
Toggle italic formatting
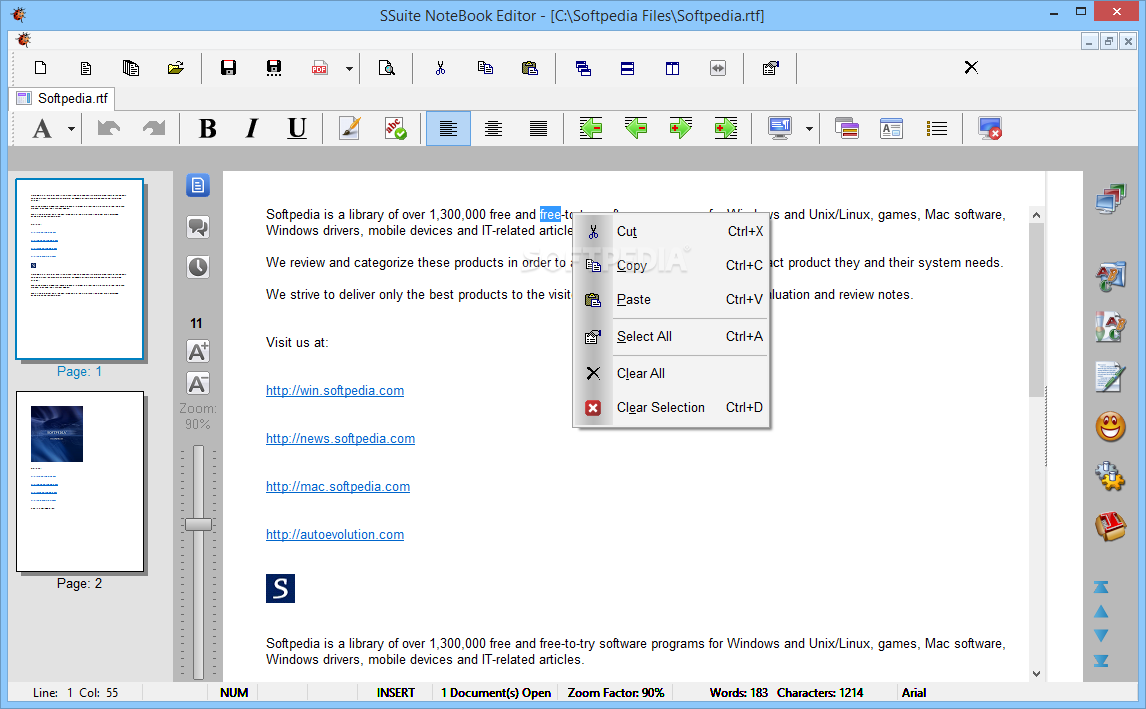coord(252,129)
